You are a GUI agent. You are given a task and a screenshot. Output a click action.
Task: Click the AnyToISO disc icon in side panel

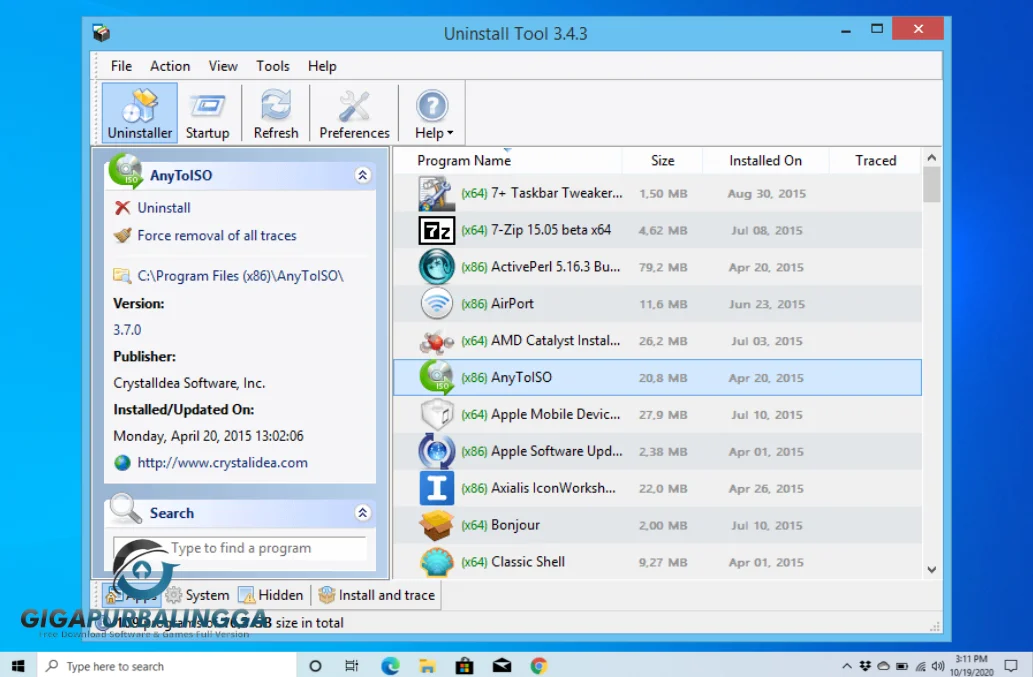pyautogui.click(x=126, y=171)
